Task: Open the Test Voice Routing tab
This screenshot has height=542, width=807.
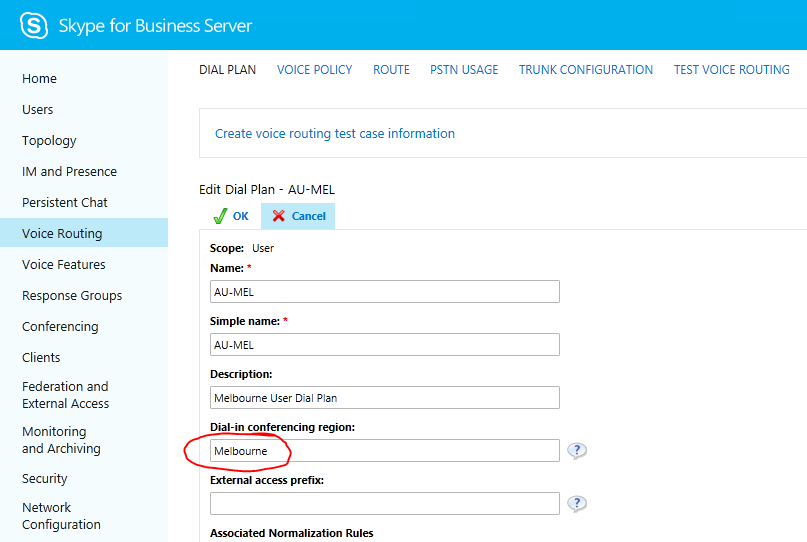Action: pos(731,70)
